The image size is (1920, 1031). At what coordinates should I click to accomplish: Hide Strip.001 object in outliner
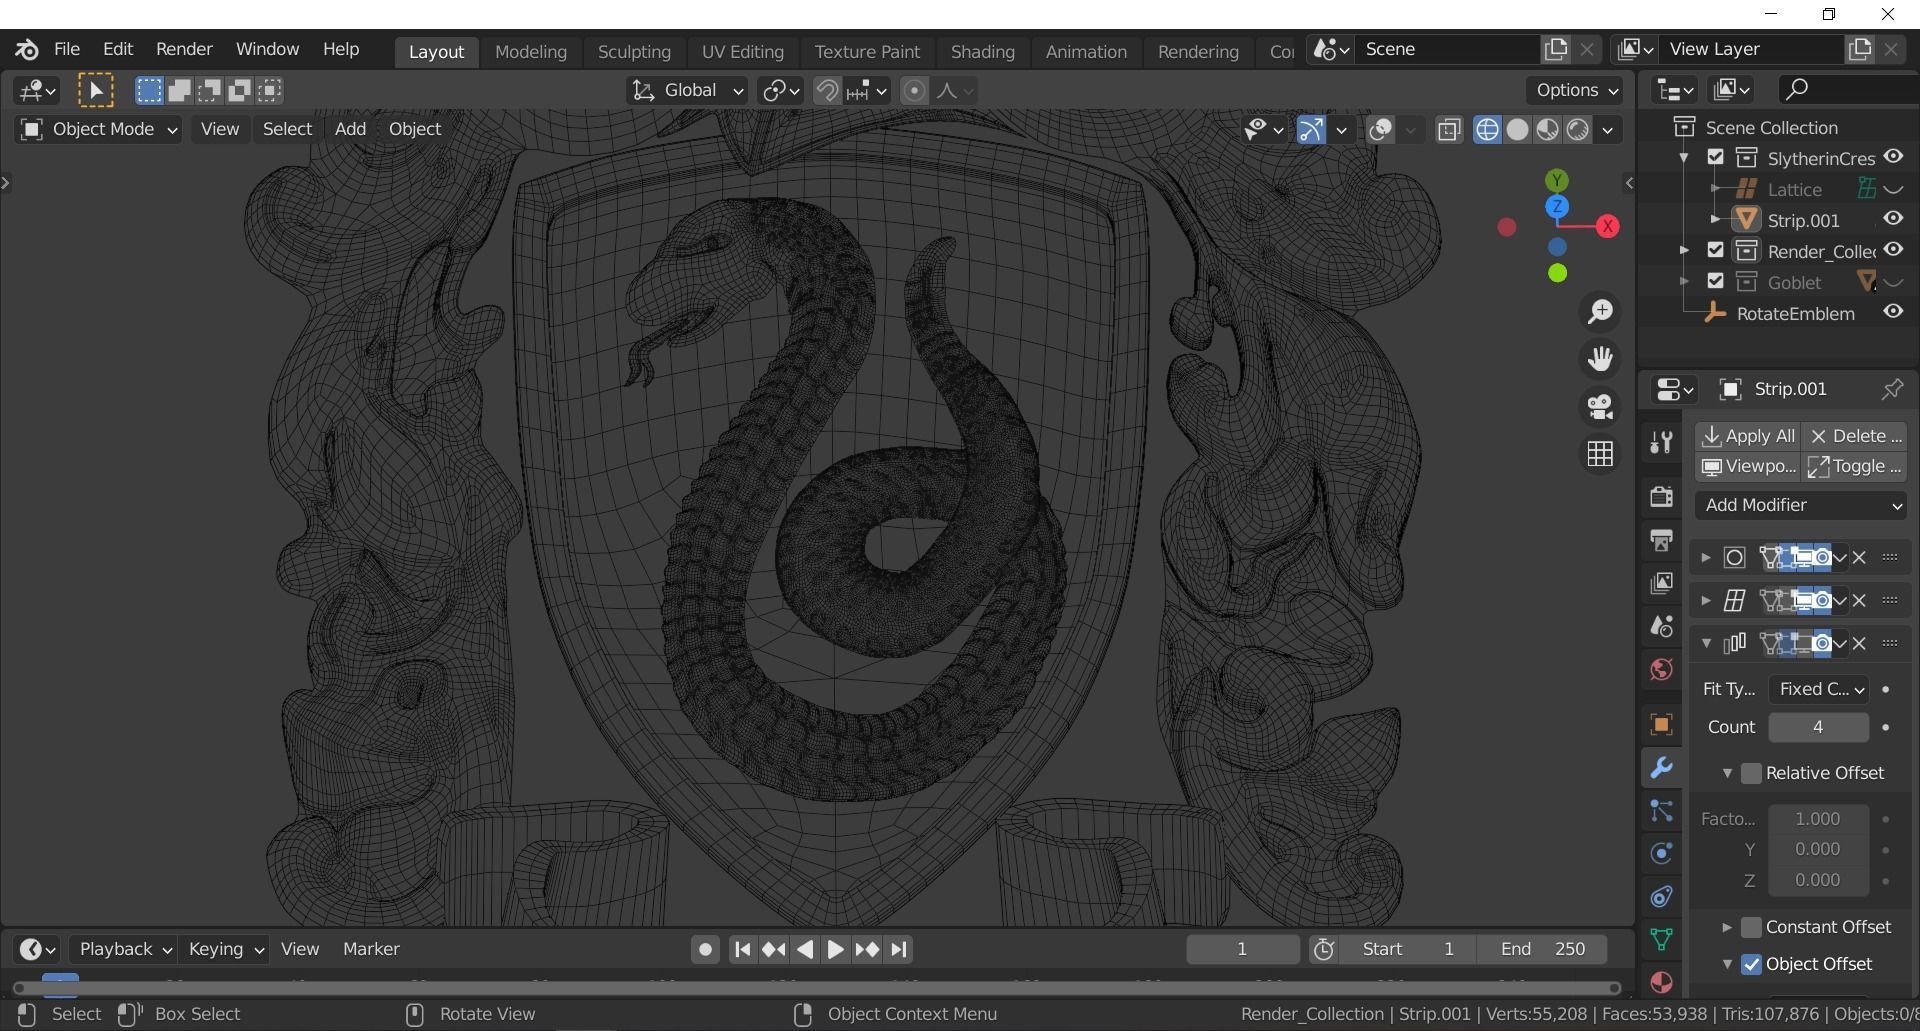pos(1893,219)
